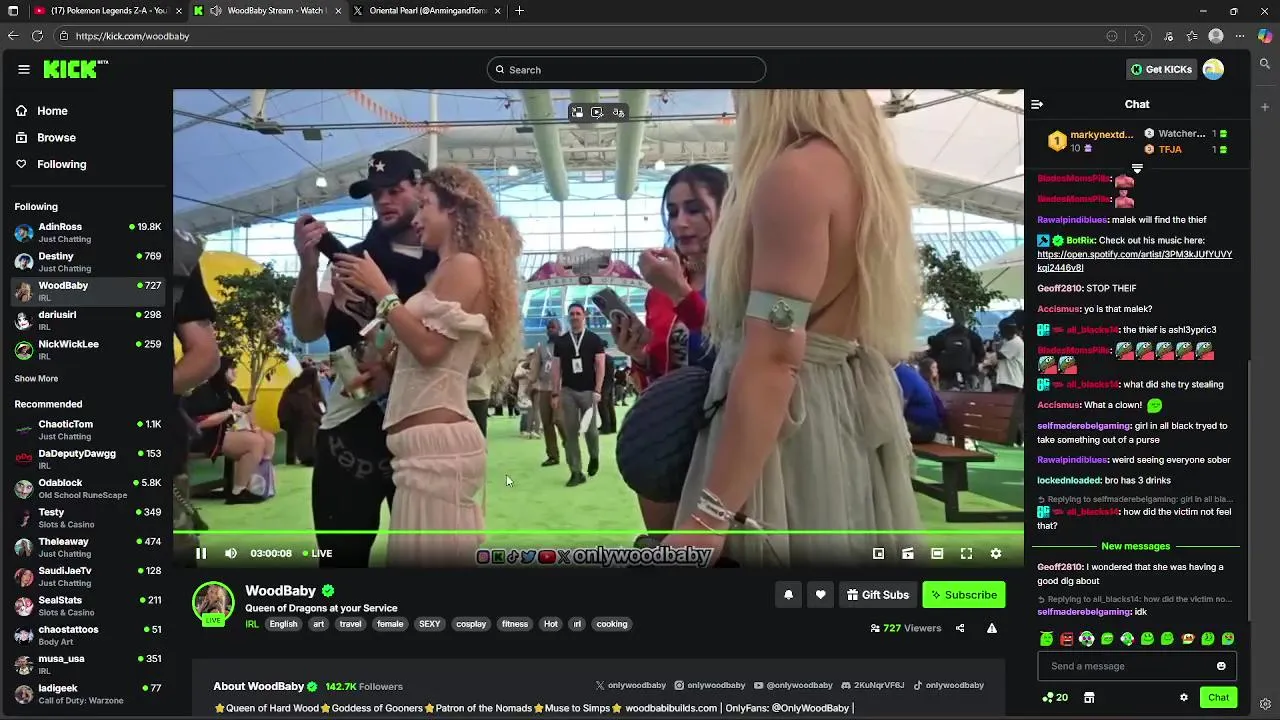
Task: Search Kick using the search box
Action: coord(626,70)
